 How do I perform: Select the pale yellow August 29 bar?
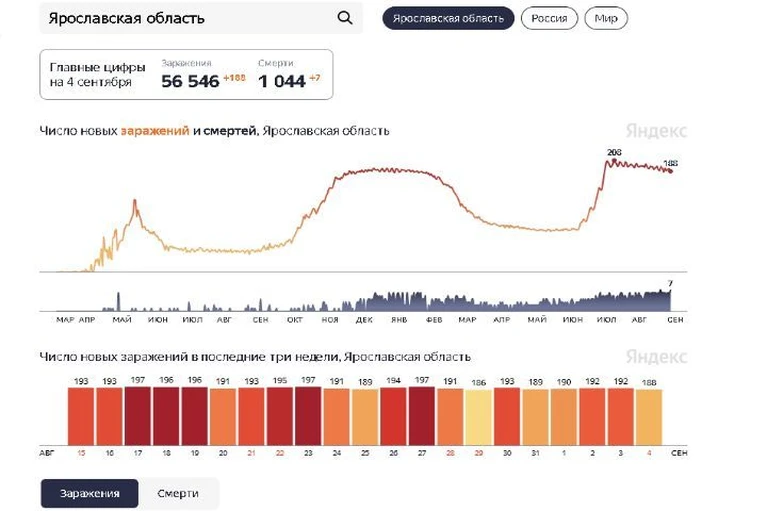click(x=478, y=418)
